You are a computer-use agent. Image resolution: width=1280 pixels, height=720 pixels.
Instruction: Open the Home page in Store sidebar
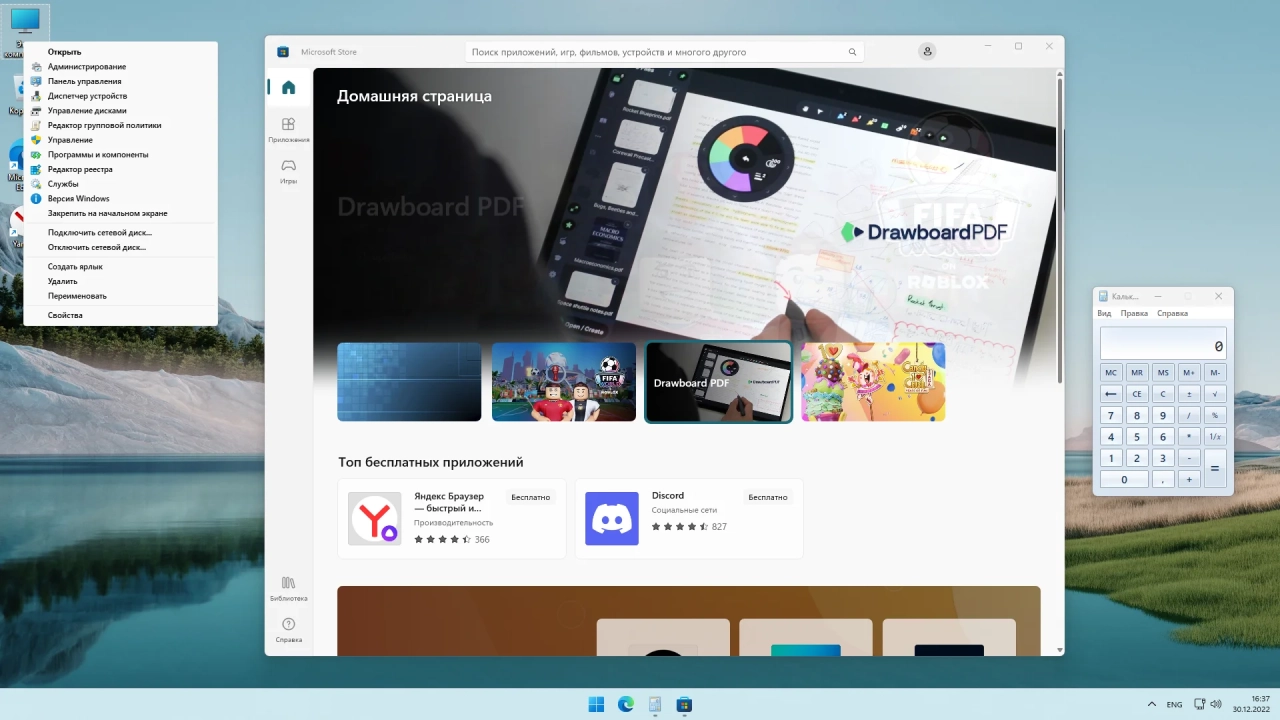(x=288, y=87)
